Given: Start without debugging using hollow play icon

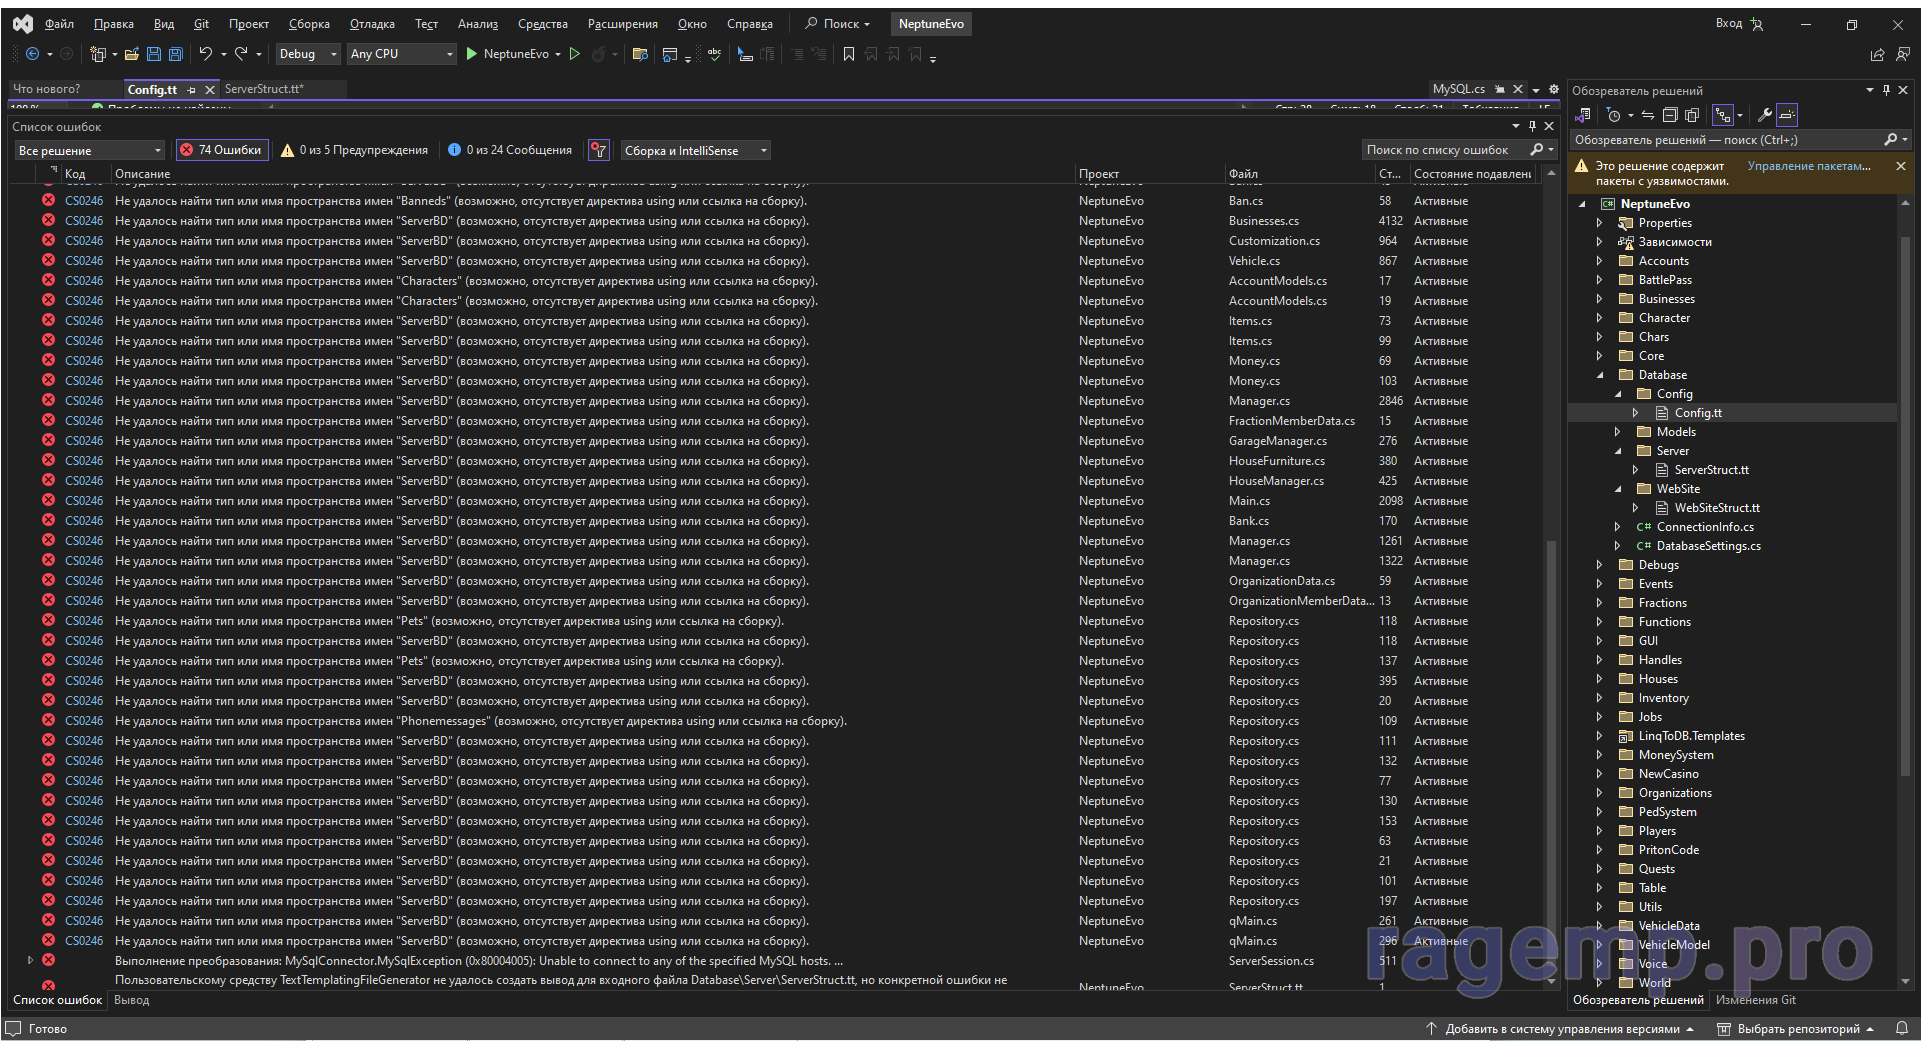Looking at the screenshot, I should point(575,54).
